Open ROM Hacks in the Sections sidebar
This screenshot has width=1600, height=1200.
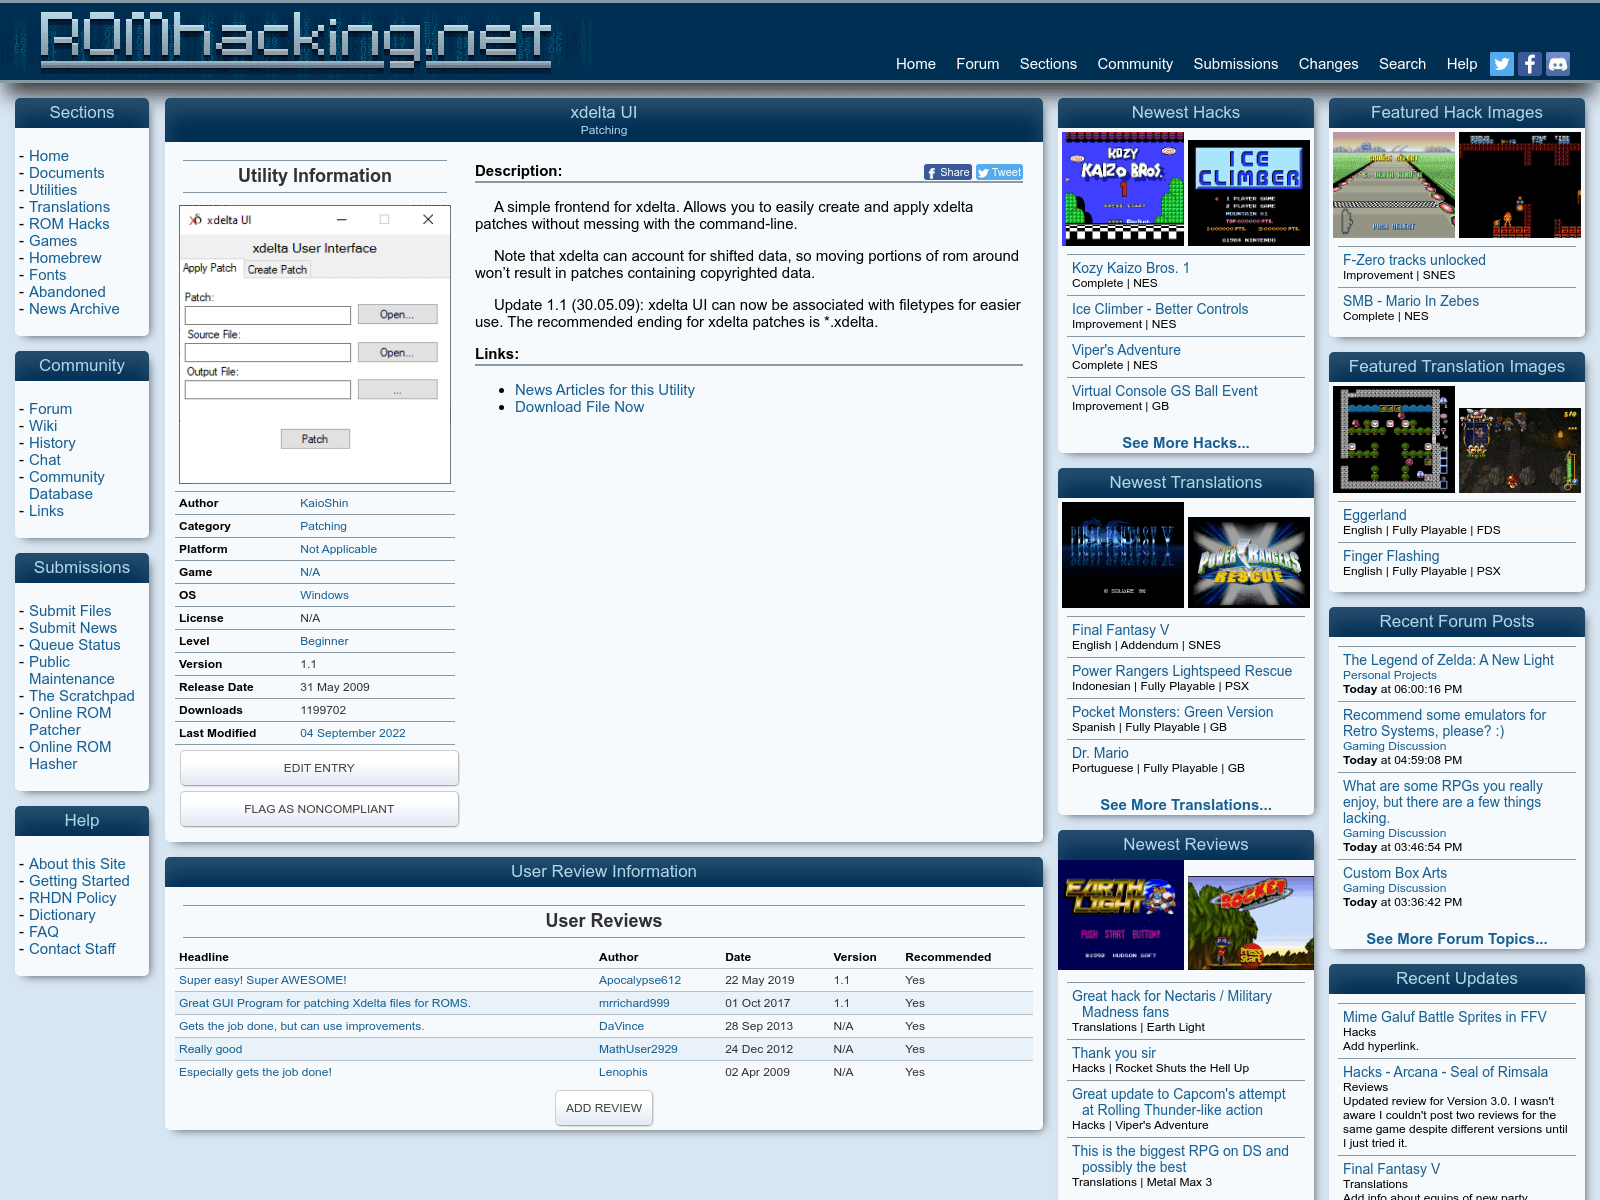pos(69,224)
